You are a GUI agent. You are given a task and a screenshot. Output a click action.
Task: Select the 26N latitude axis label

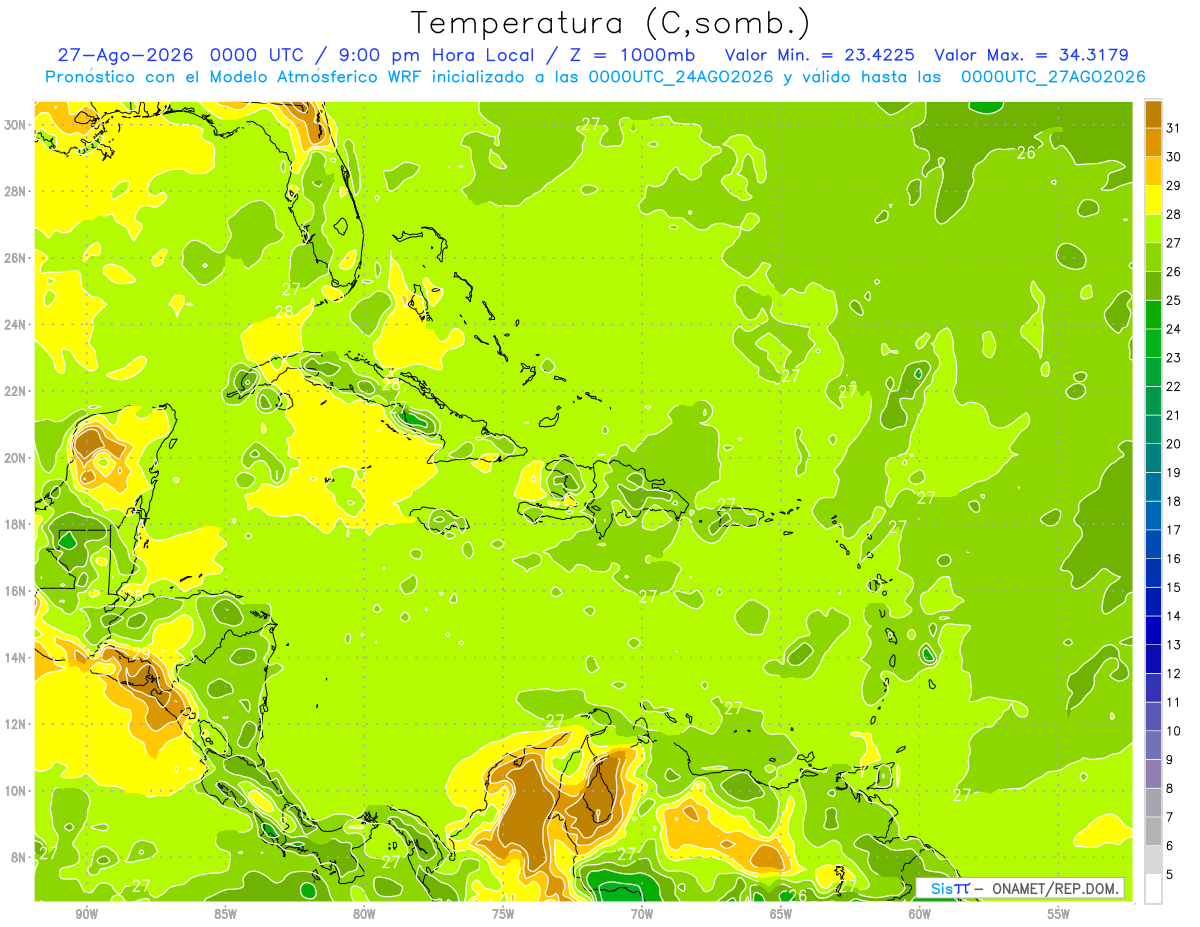click(x=17, y=258)
